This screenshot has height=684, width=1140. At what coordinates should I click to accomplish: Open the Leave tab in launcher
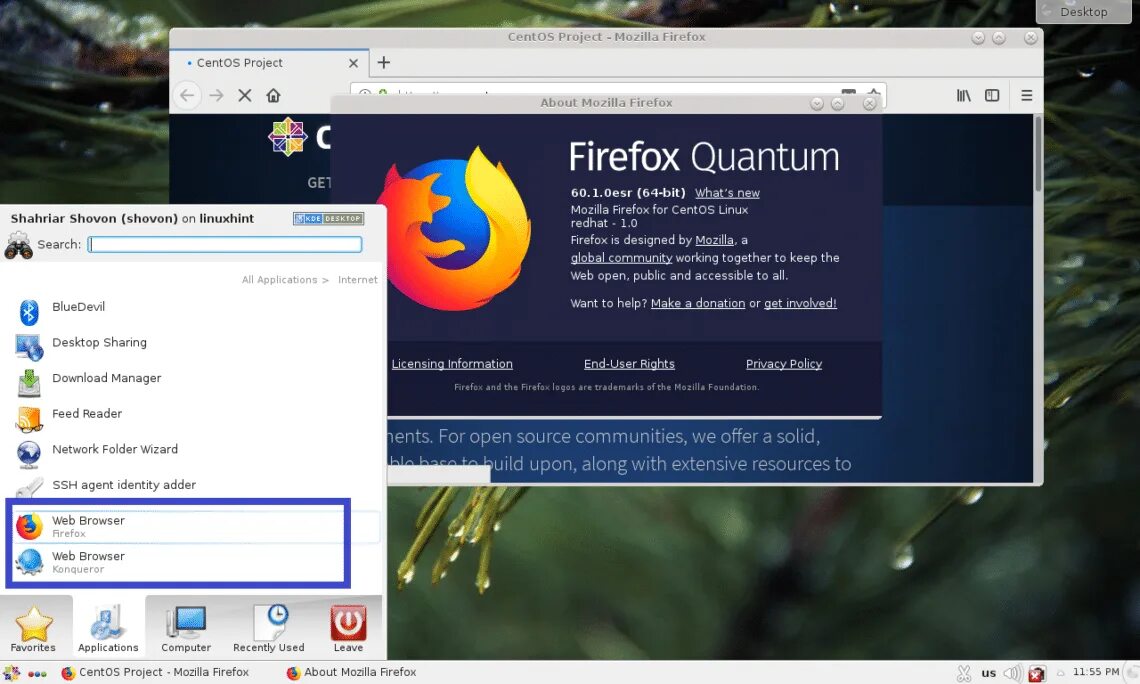[x=348, y=627]
